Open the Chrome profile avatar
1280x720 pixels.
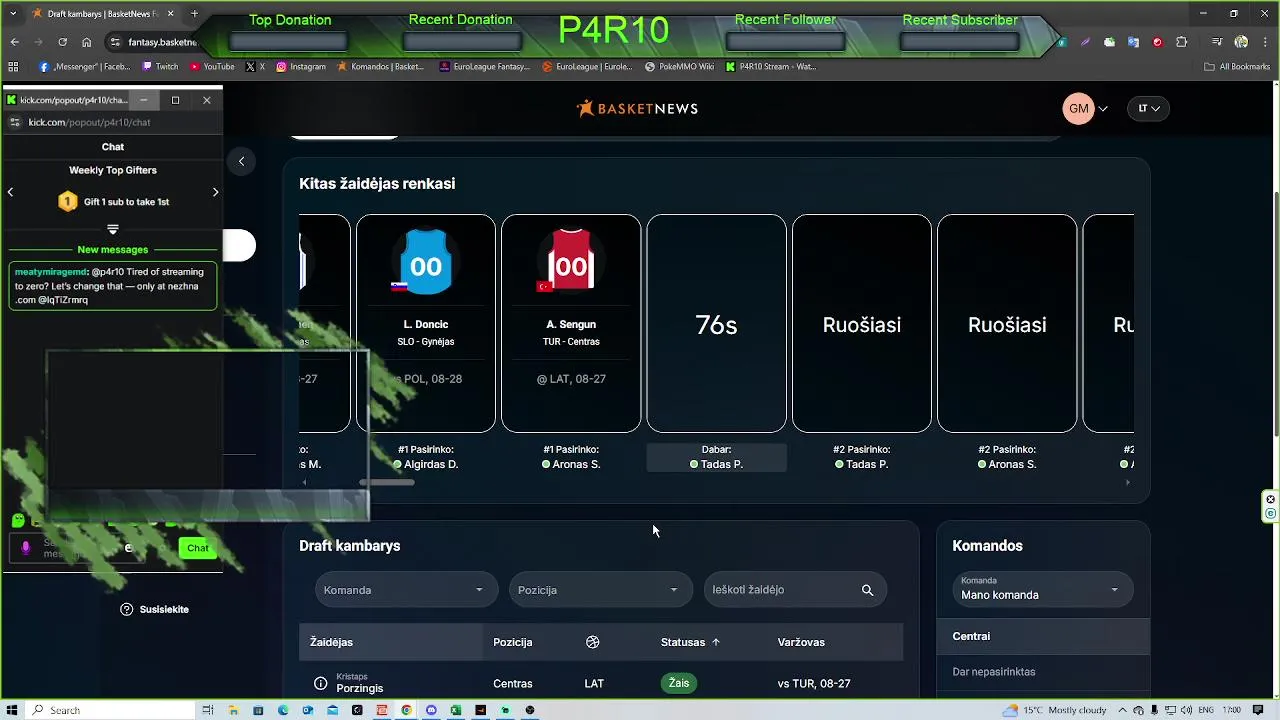pyautogui.click(x=1241, y=42)
